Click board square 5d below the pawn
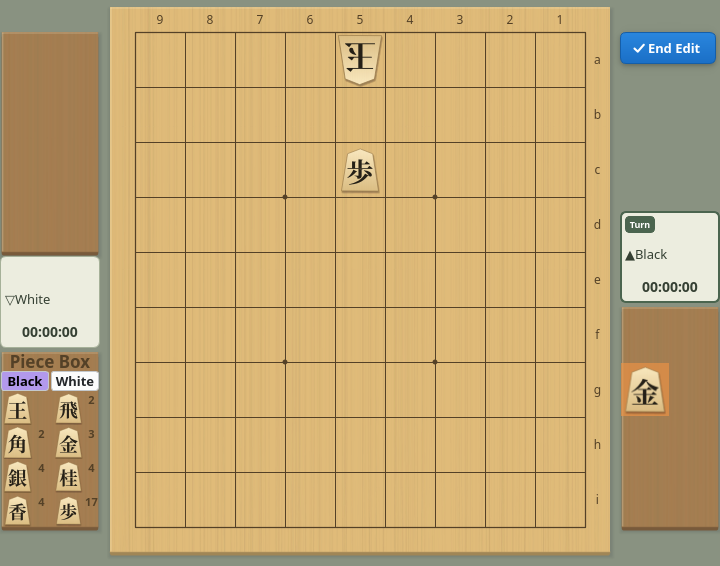720x566 pixels. (360, 225)
